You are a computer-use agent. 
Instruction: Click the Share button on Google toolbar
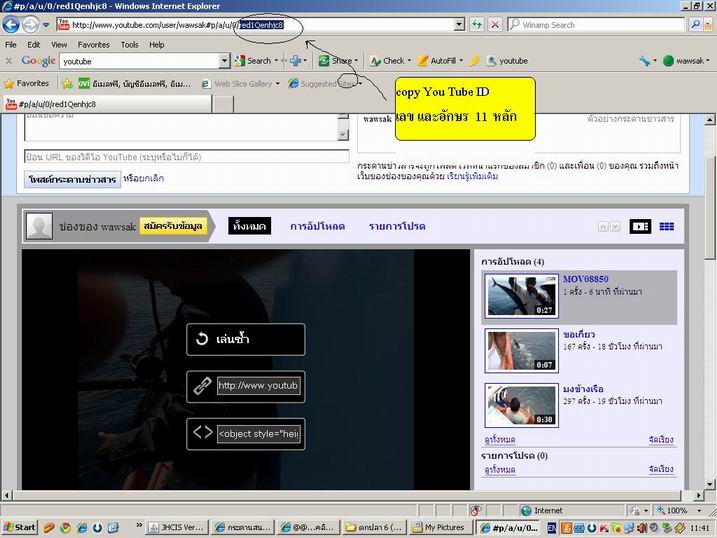337,61
